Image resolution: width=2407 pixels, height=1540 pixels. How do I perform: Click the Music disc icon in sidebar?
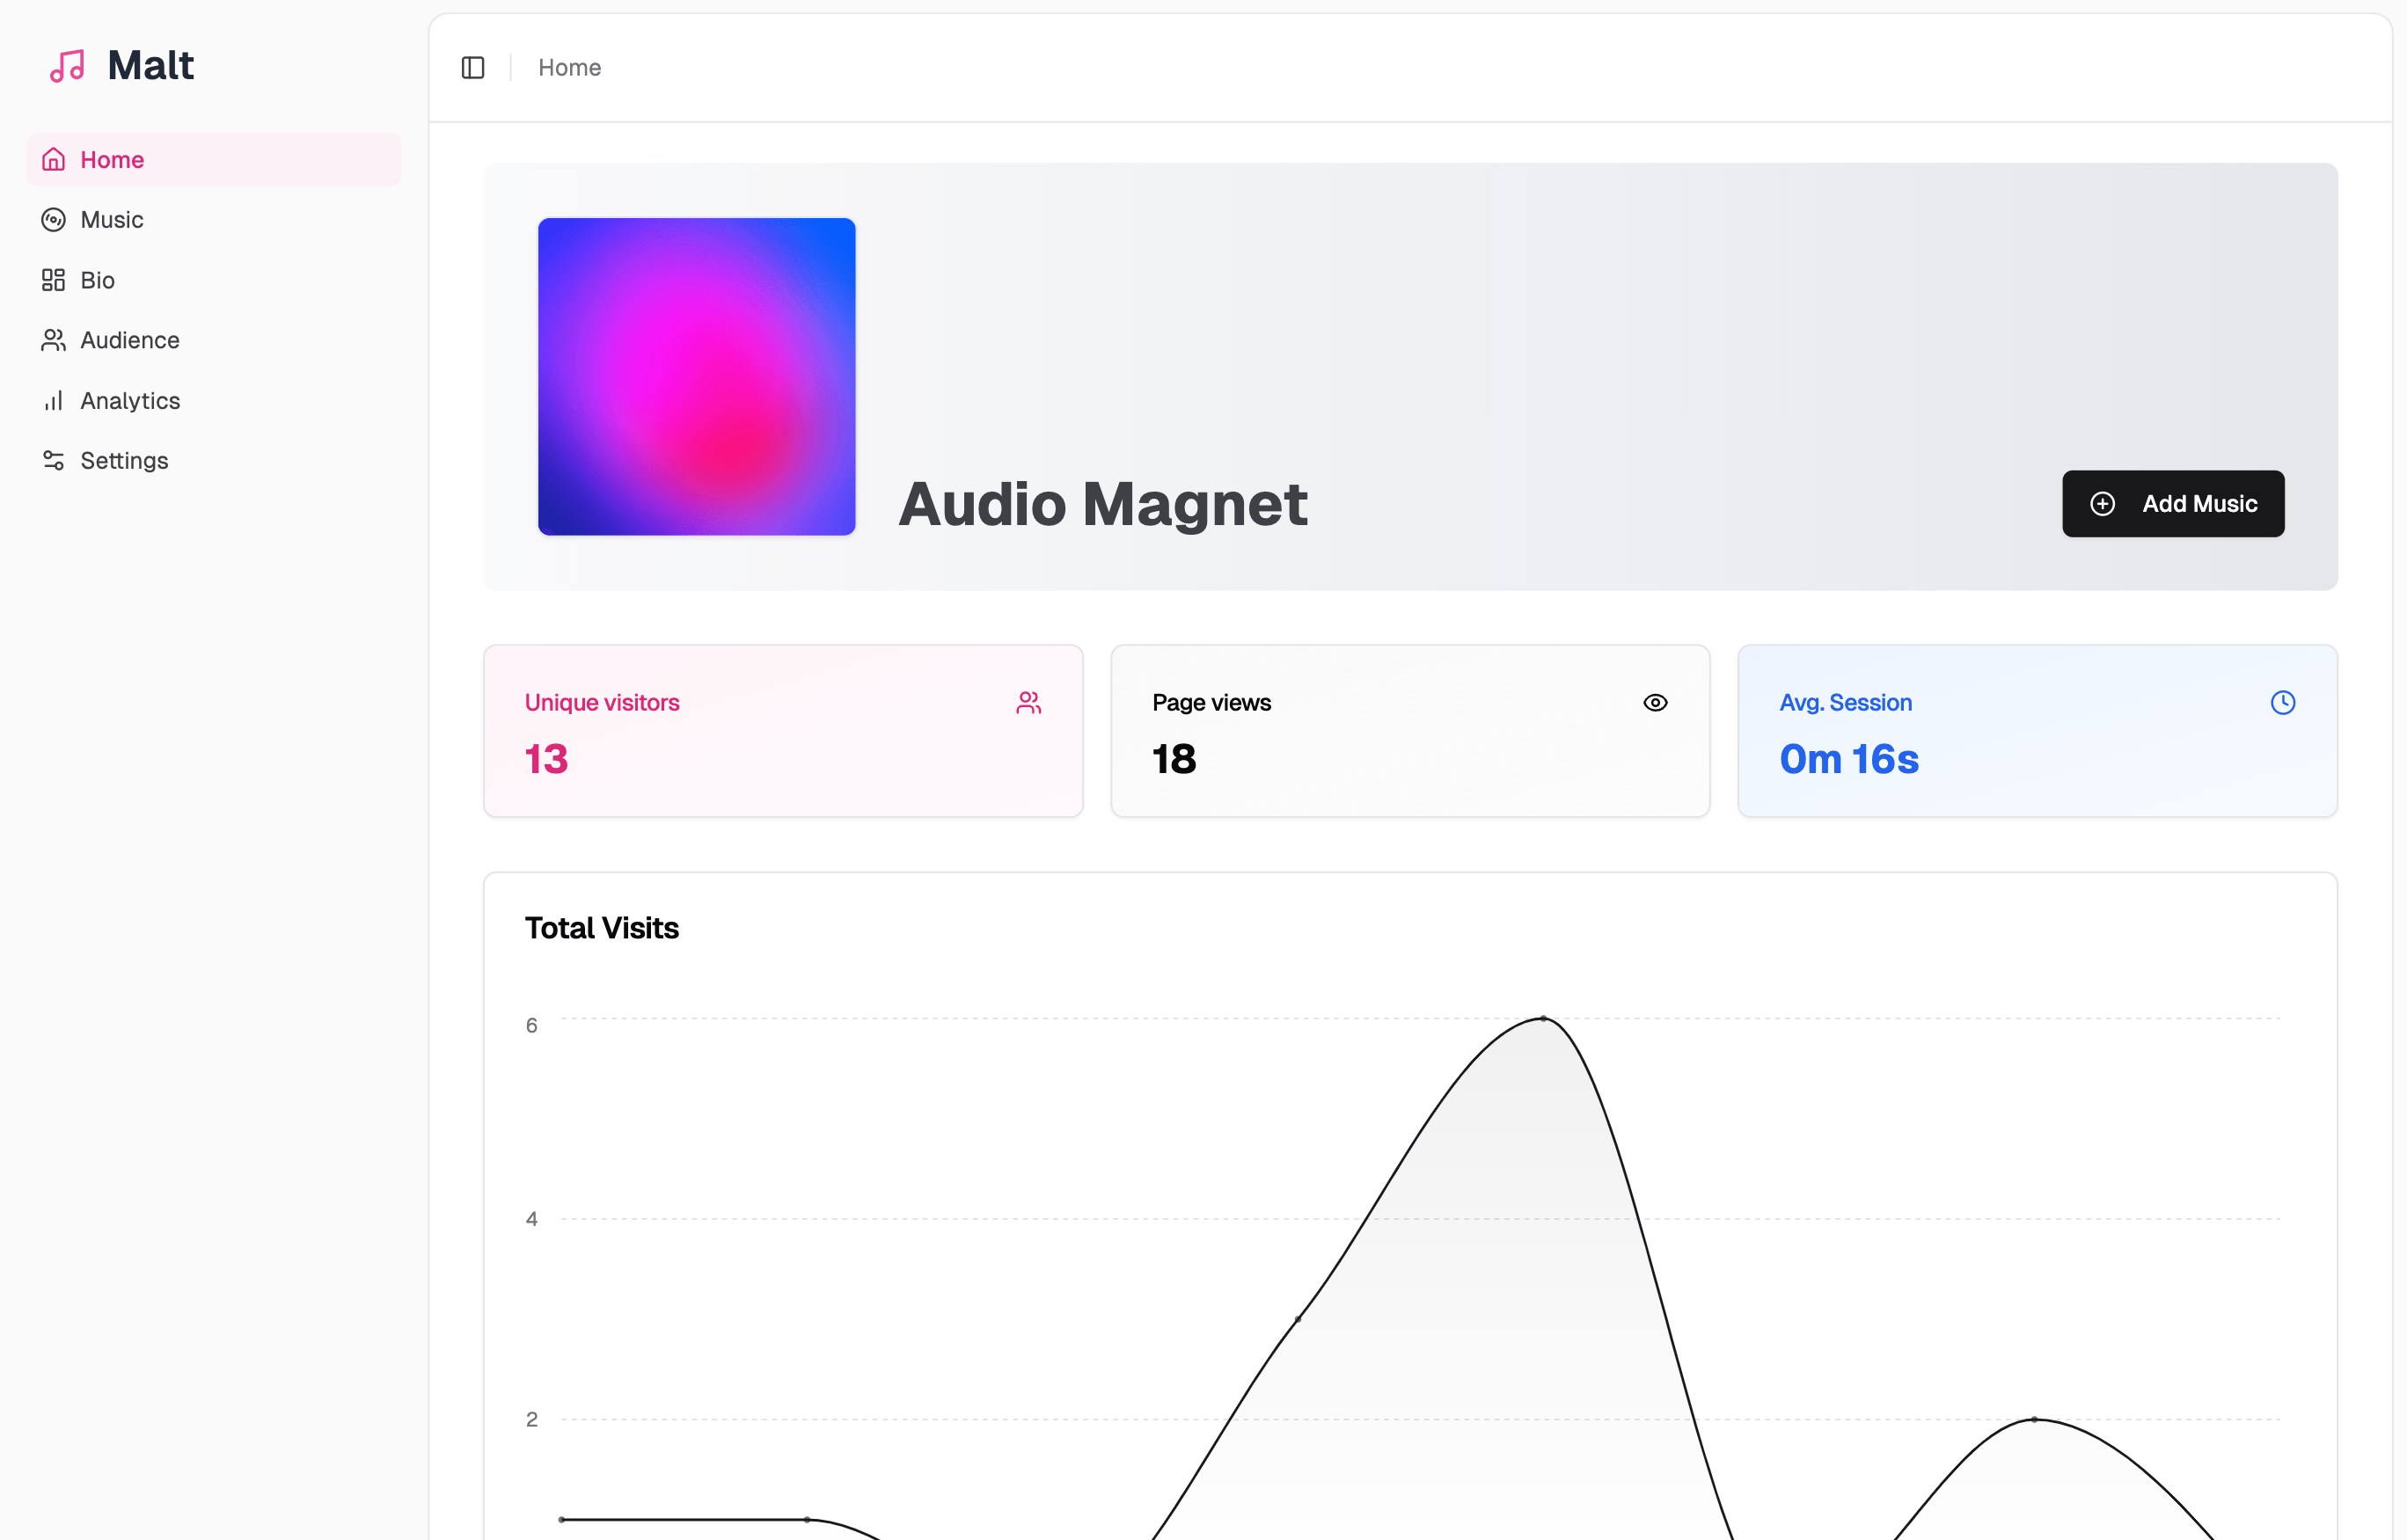pyautogui.click(x=53, y=219)
